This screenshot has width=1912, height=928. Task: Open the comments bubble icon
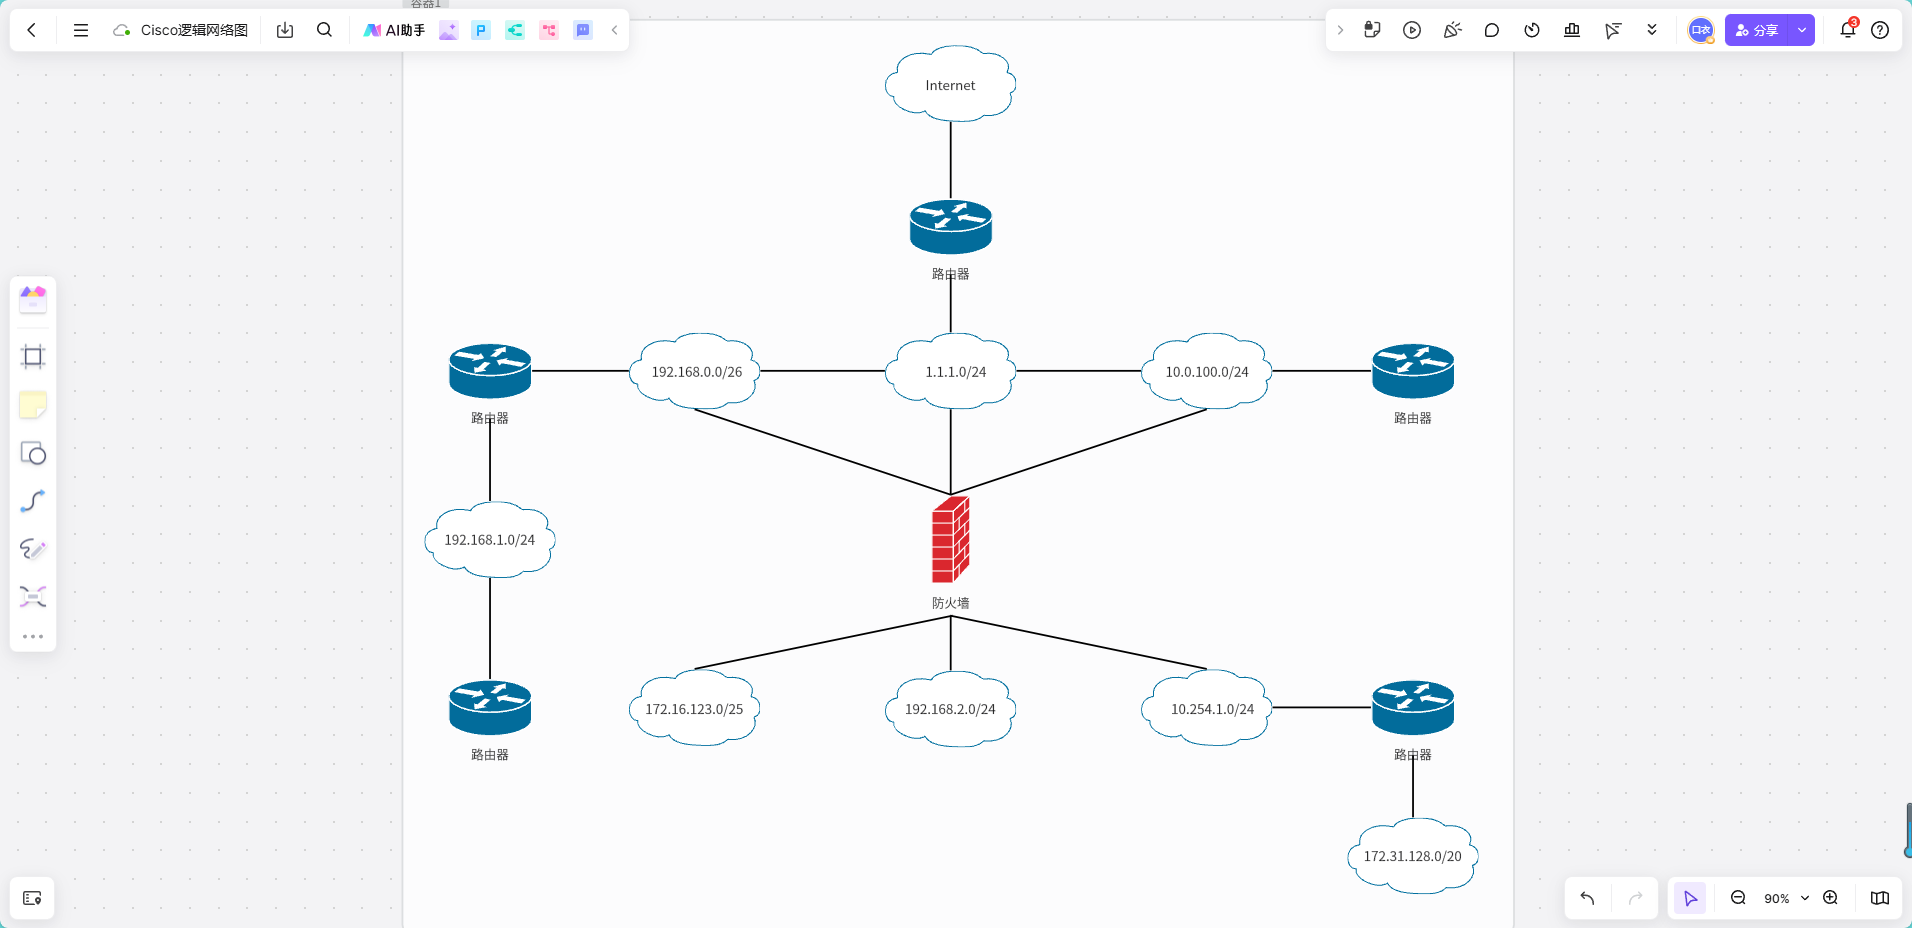point(1492,30)
